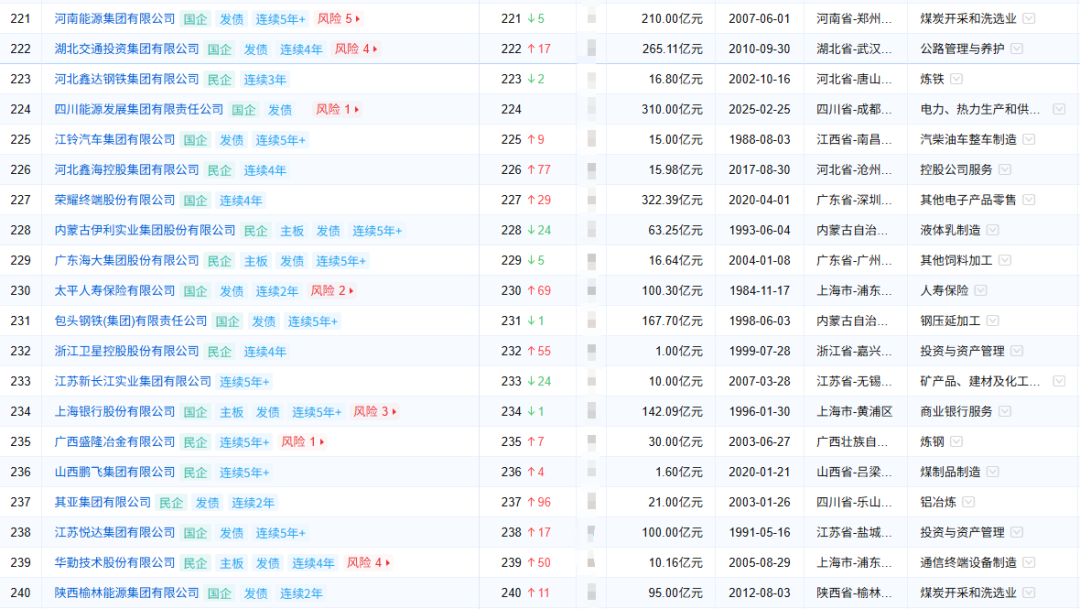
Task: Select 主板 tag for 广东海大集团
Action: tap(256, 261)
